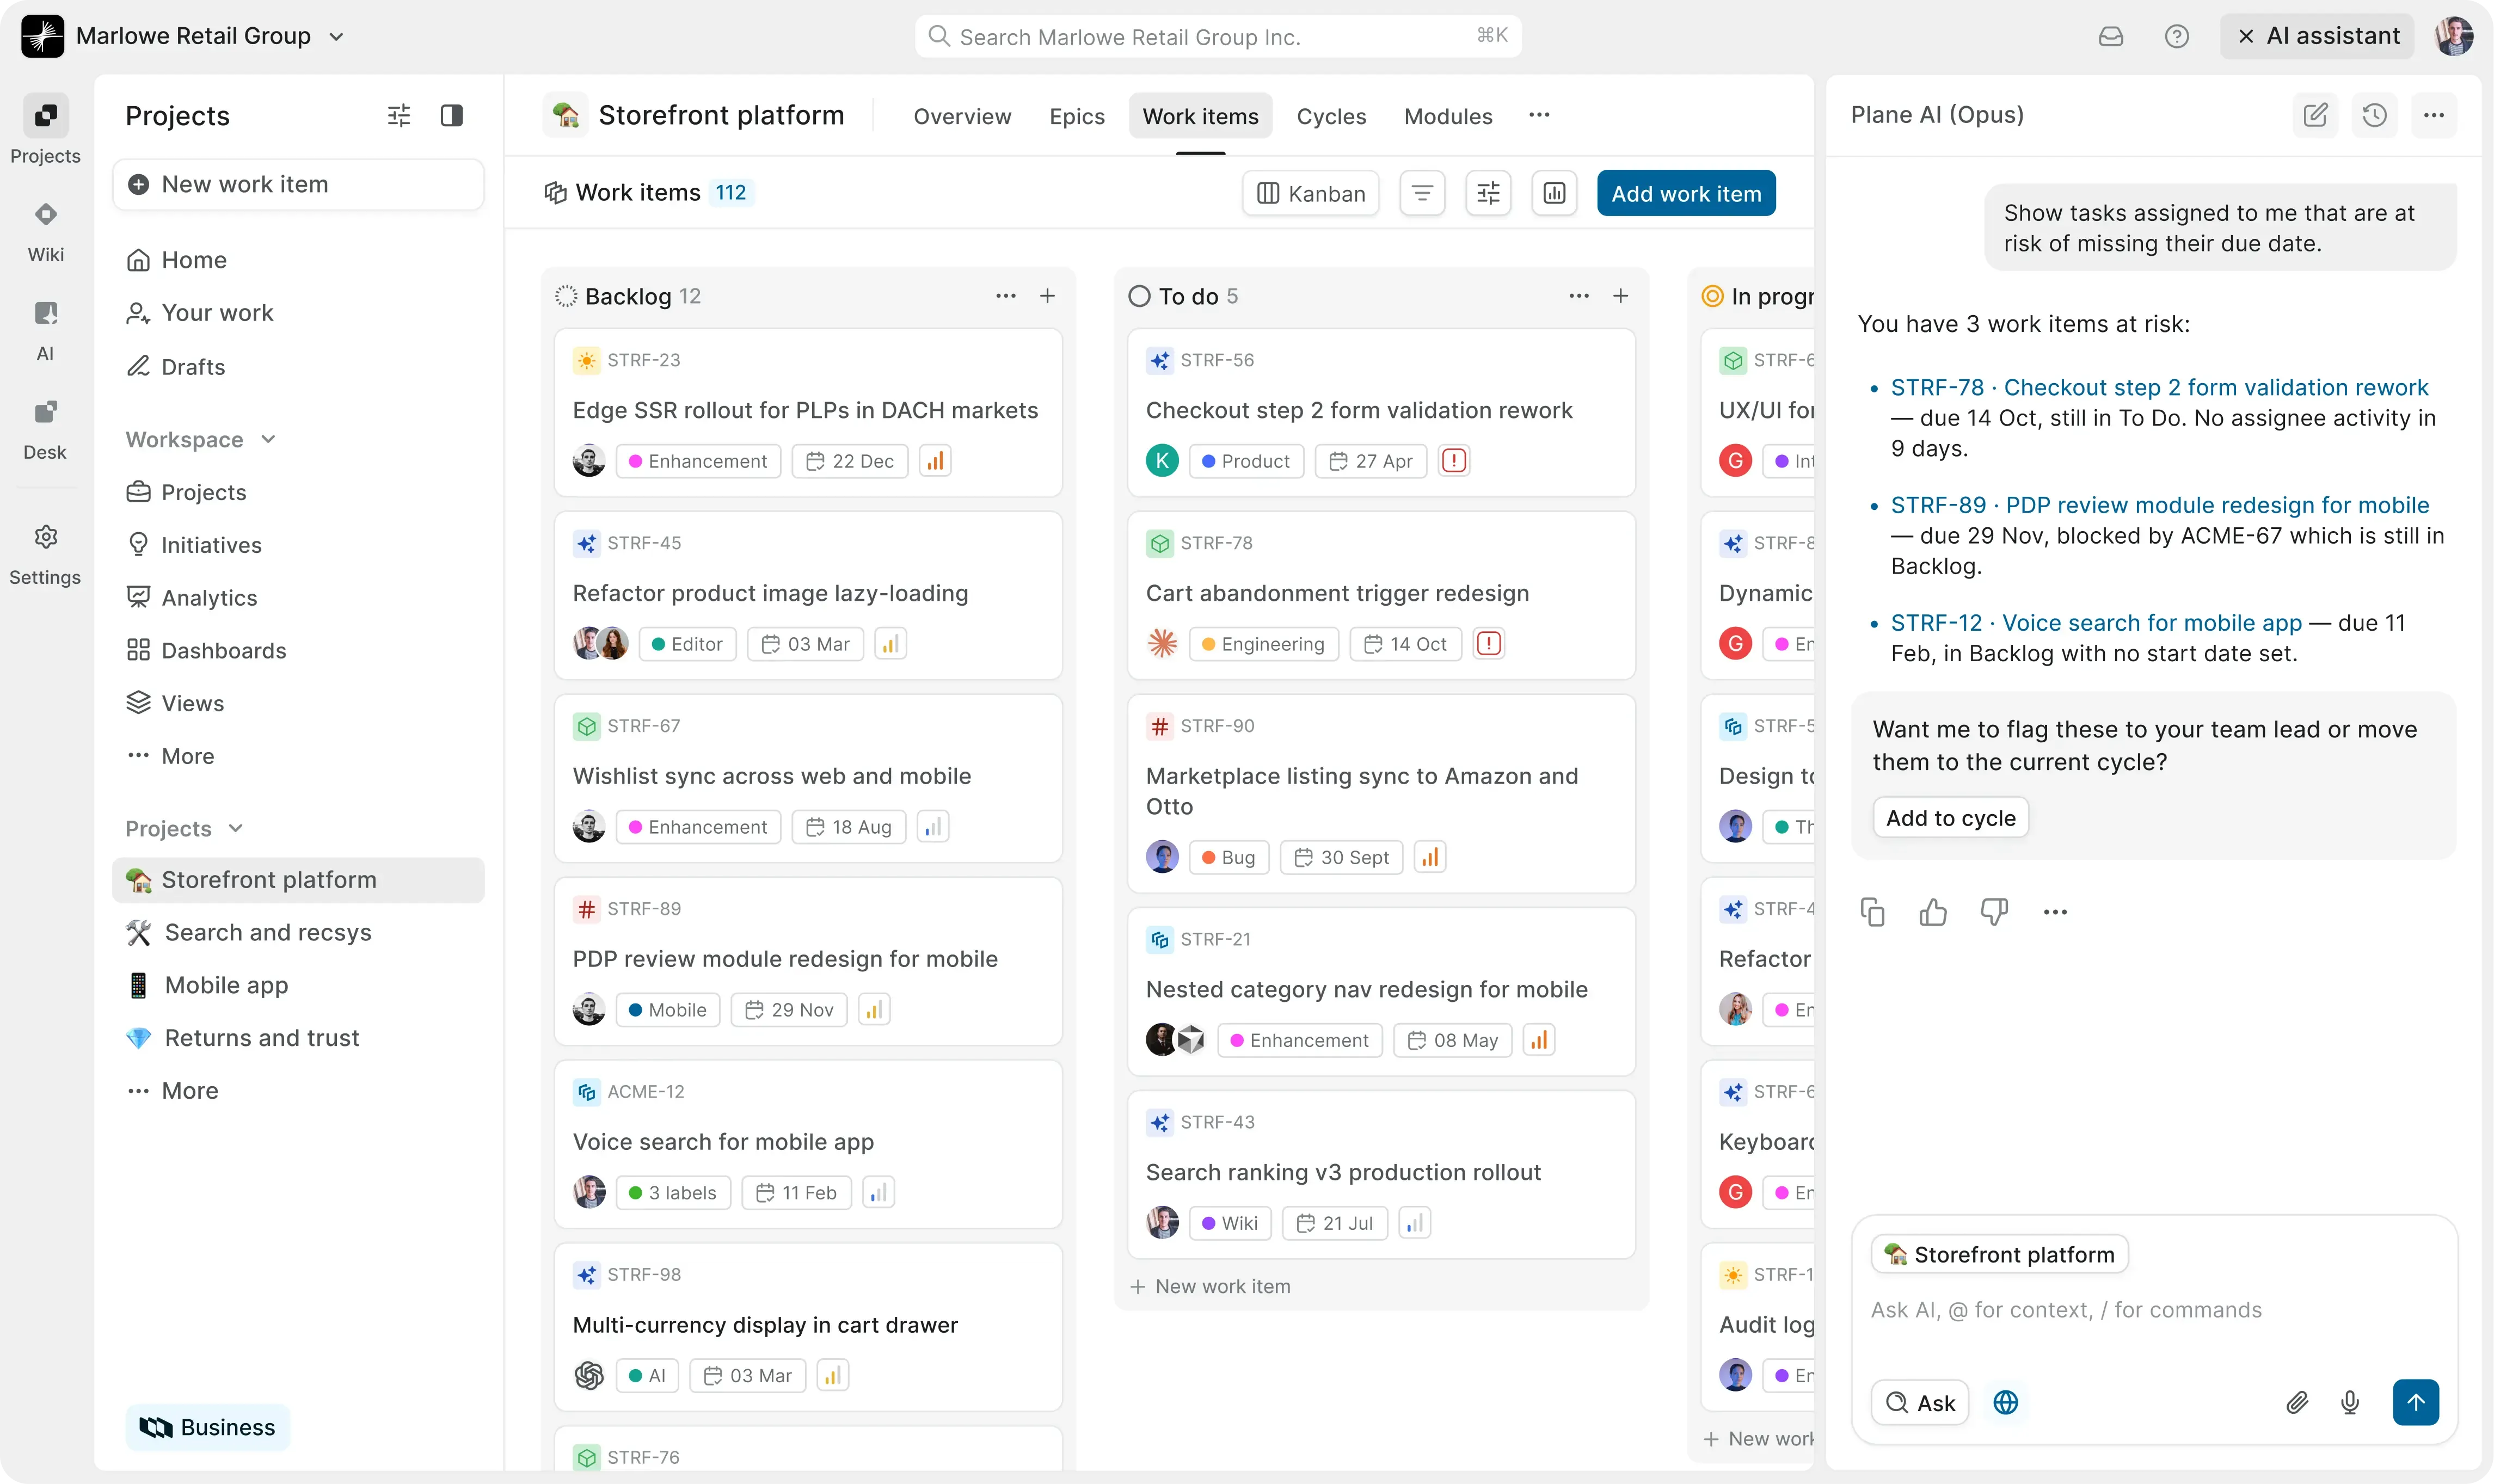Image resolution: width=2494 pixels, height=1484 pixels.
Task: Collapse the Projects section in sidebar
Action: coord(184,828)
